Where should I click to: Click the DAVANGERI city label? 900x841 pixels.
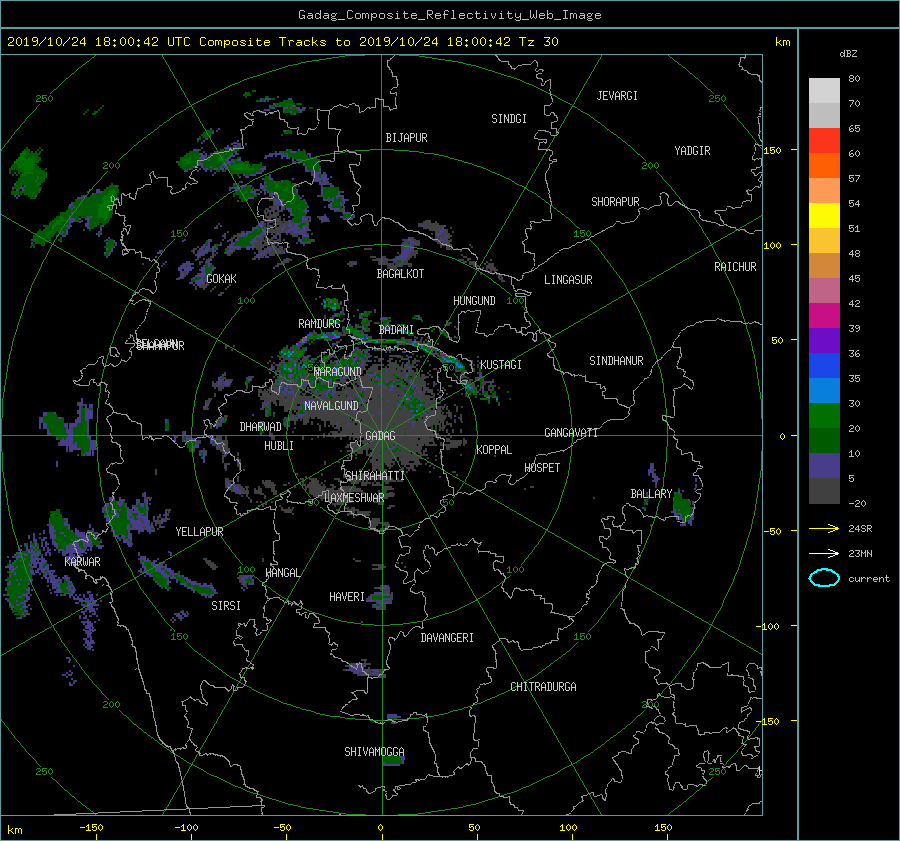(447, 638)
